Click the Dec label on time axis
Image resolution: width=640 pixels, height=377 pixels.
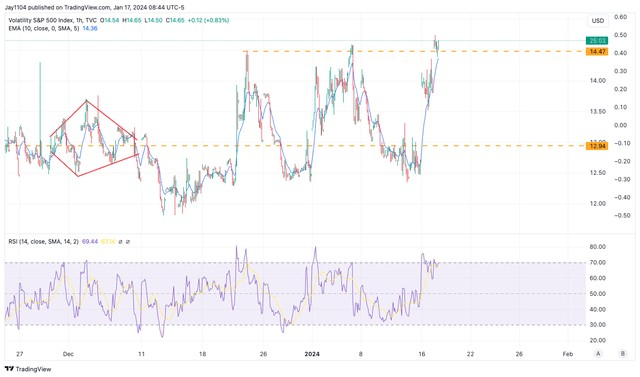click(68, 354)
